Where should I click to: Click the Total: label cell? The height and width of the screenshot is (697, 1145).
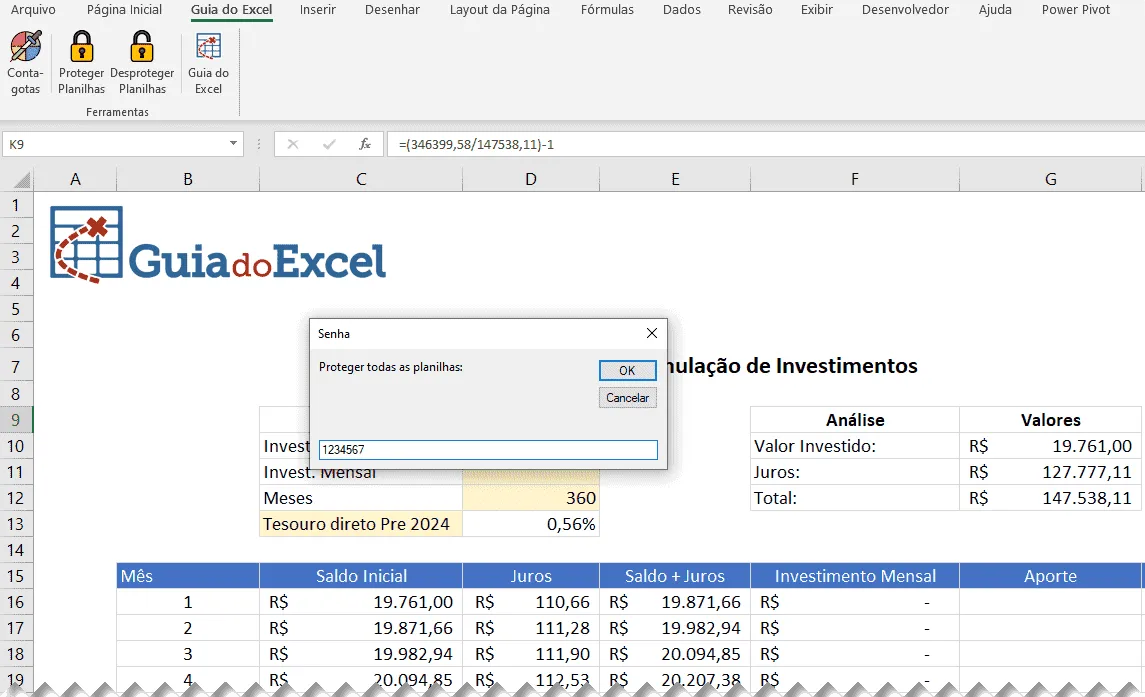[x=854, y=498]
